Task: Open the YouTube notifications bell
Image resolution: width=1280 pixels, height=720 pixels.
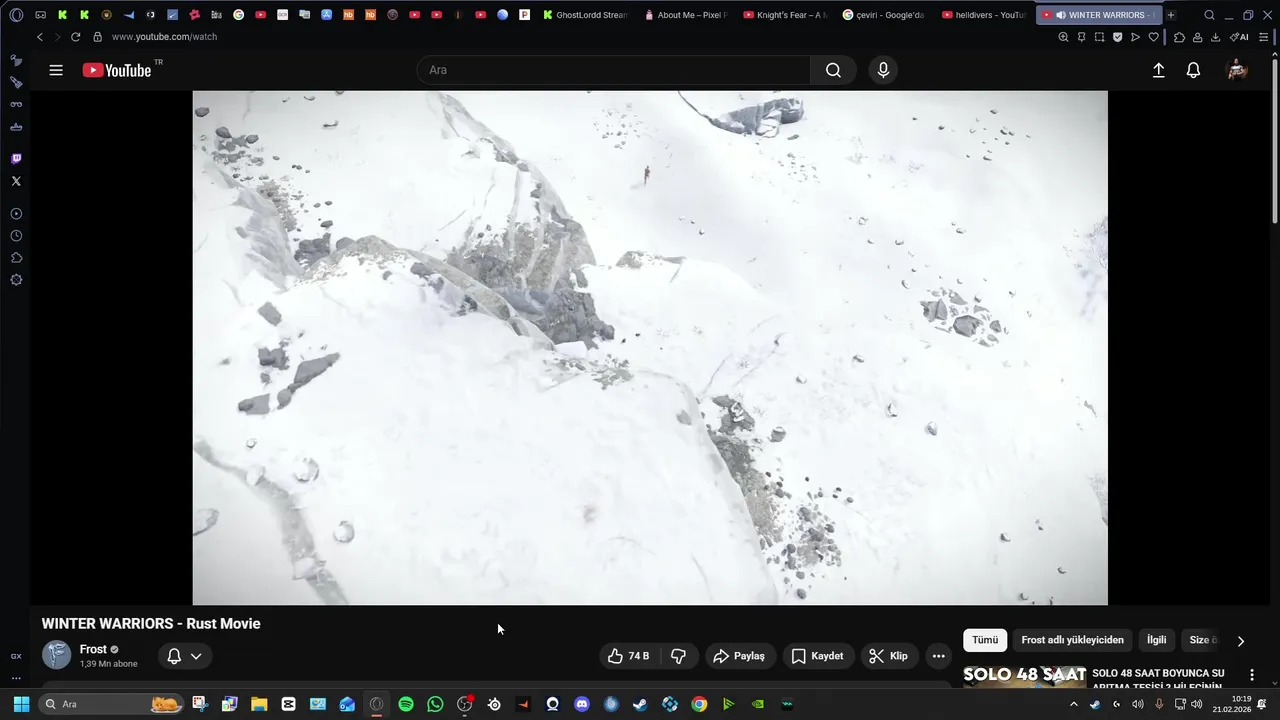Action: click(1193, 70)
